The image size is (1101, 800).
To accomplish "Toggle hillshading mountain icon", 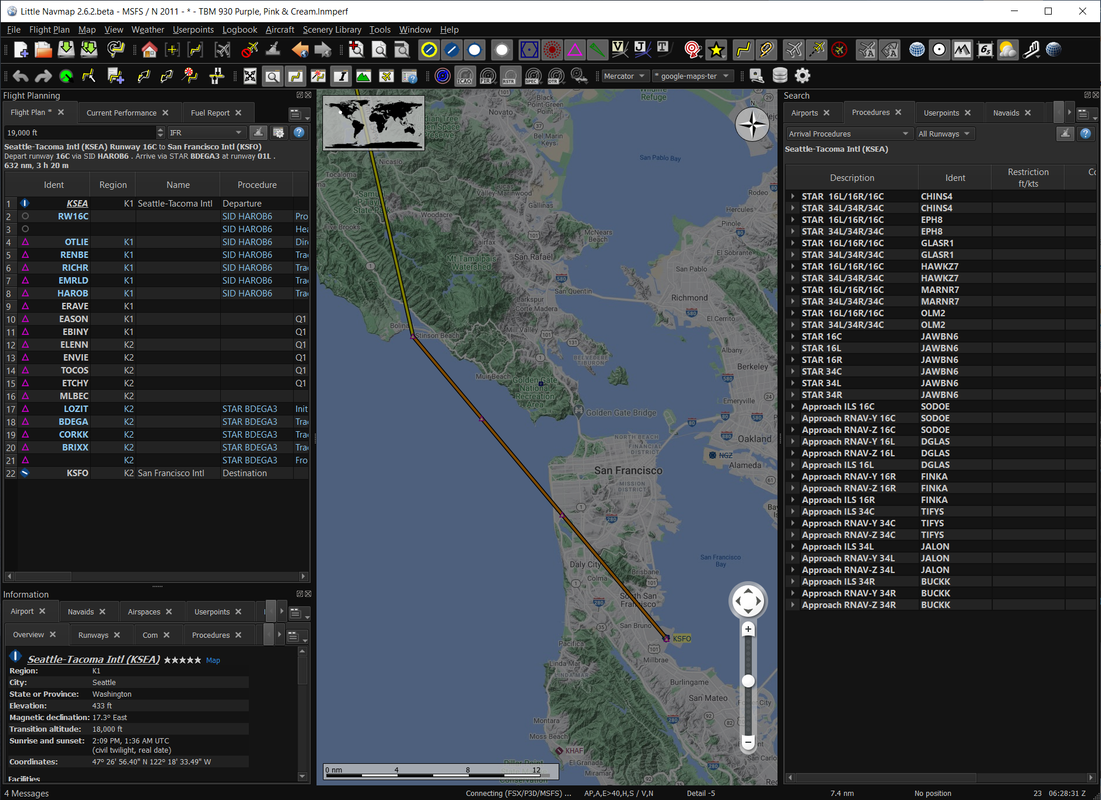I will click(962, 50).
